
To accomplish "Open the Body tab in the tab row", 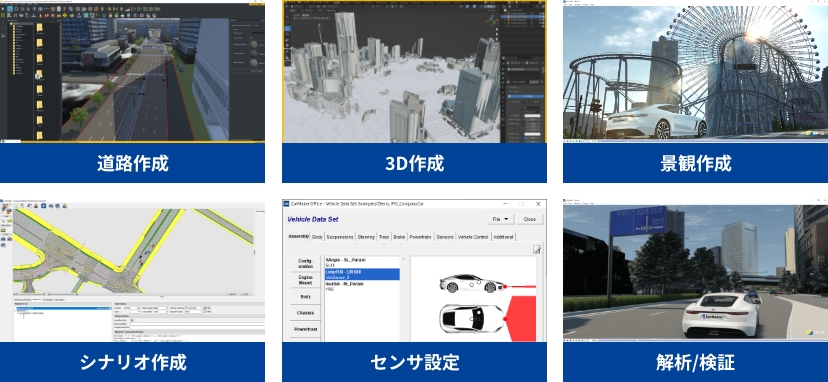I will coord(317,237).
